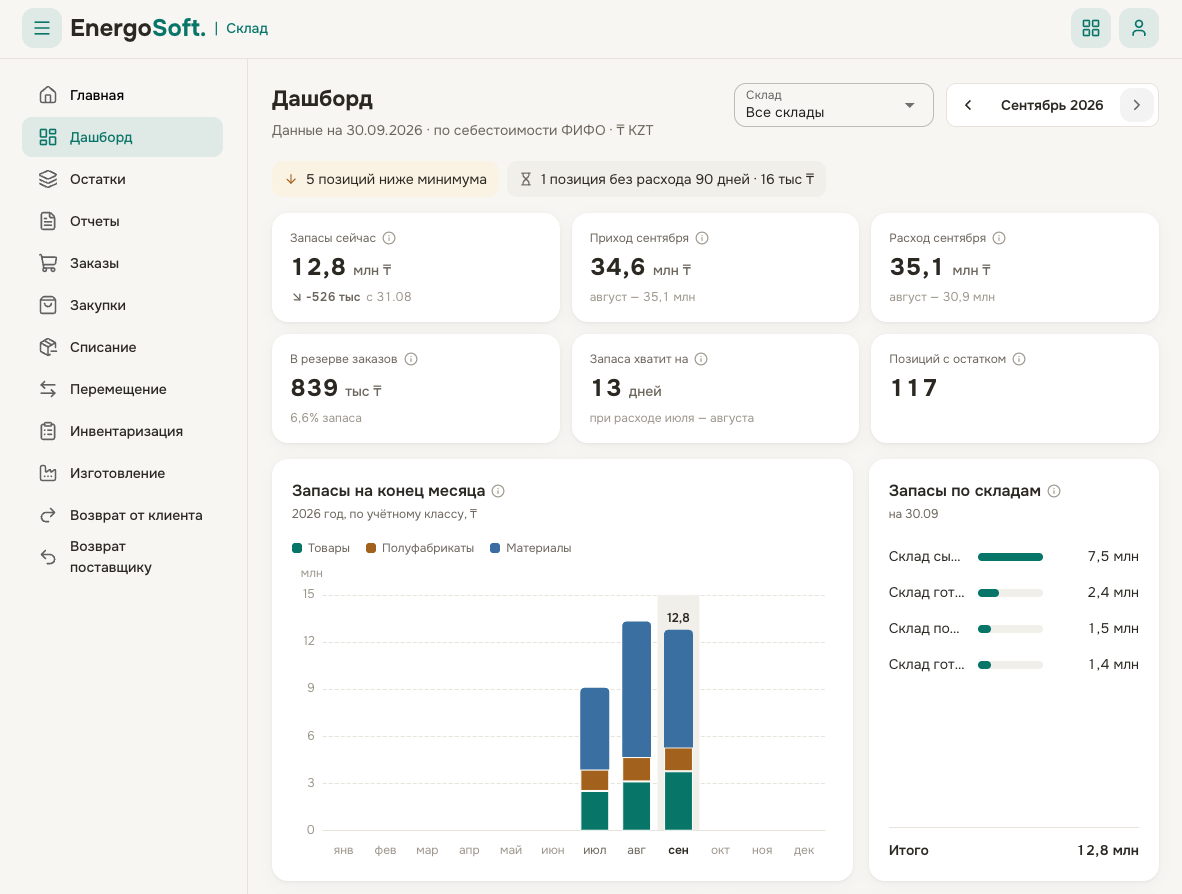Click info icon beside Запасы по складам
1182x894 pixels.
(1054, 491)
